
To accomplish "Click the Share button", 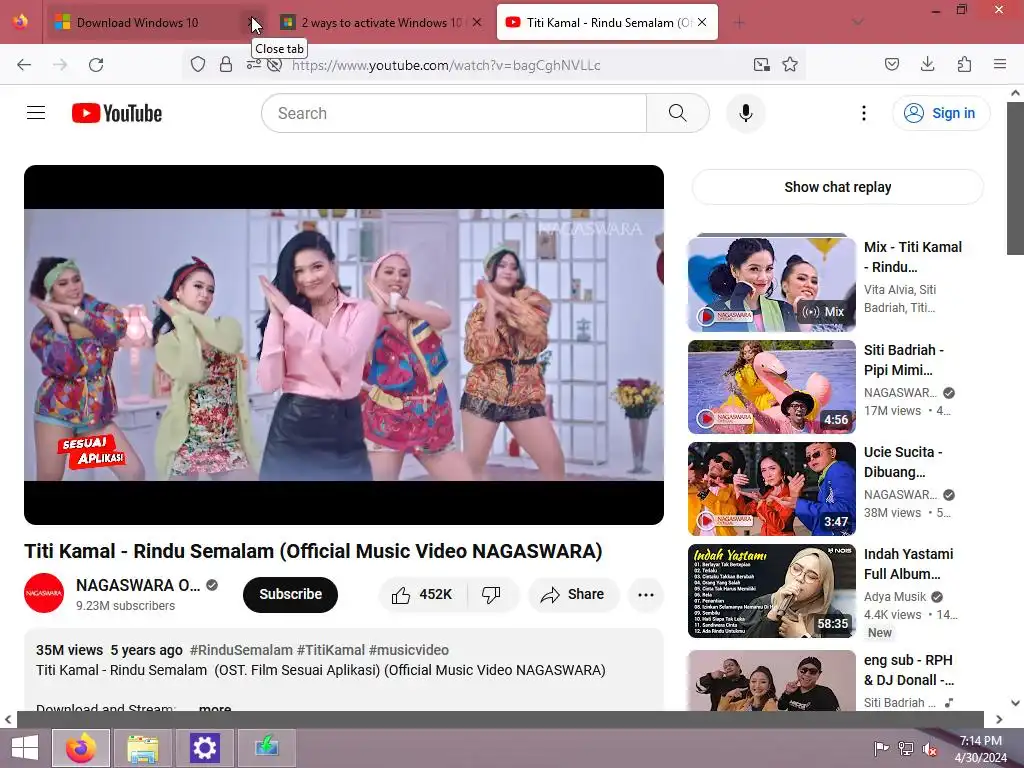I will click(573, 594).
